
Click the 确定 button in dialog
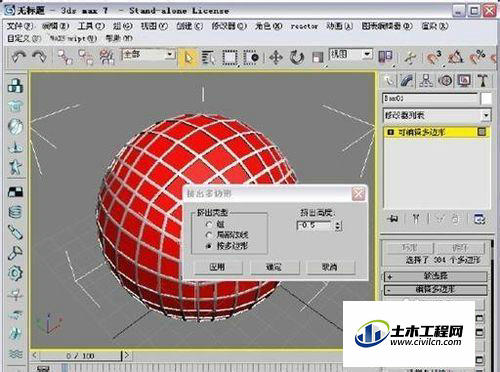(x=274, y=267)
